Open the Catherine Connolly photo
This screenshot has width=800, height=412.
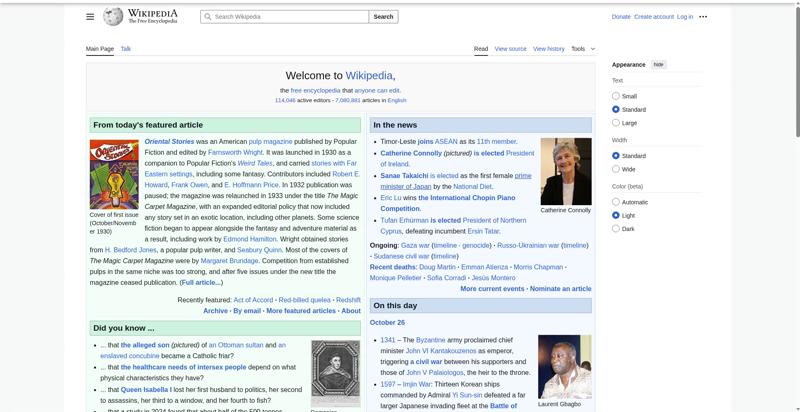[566, 171]
